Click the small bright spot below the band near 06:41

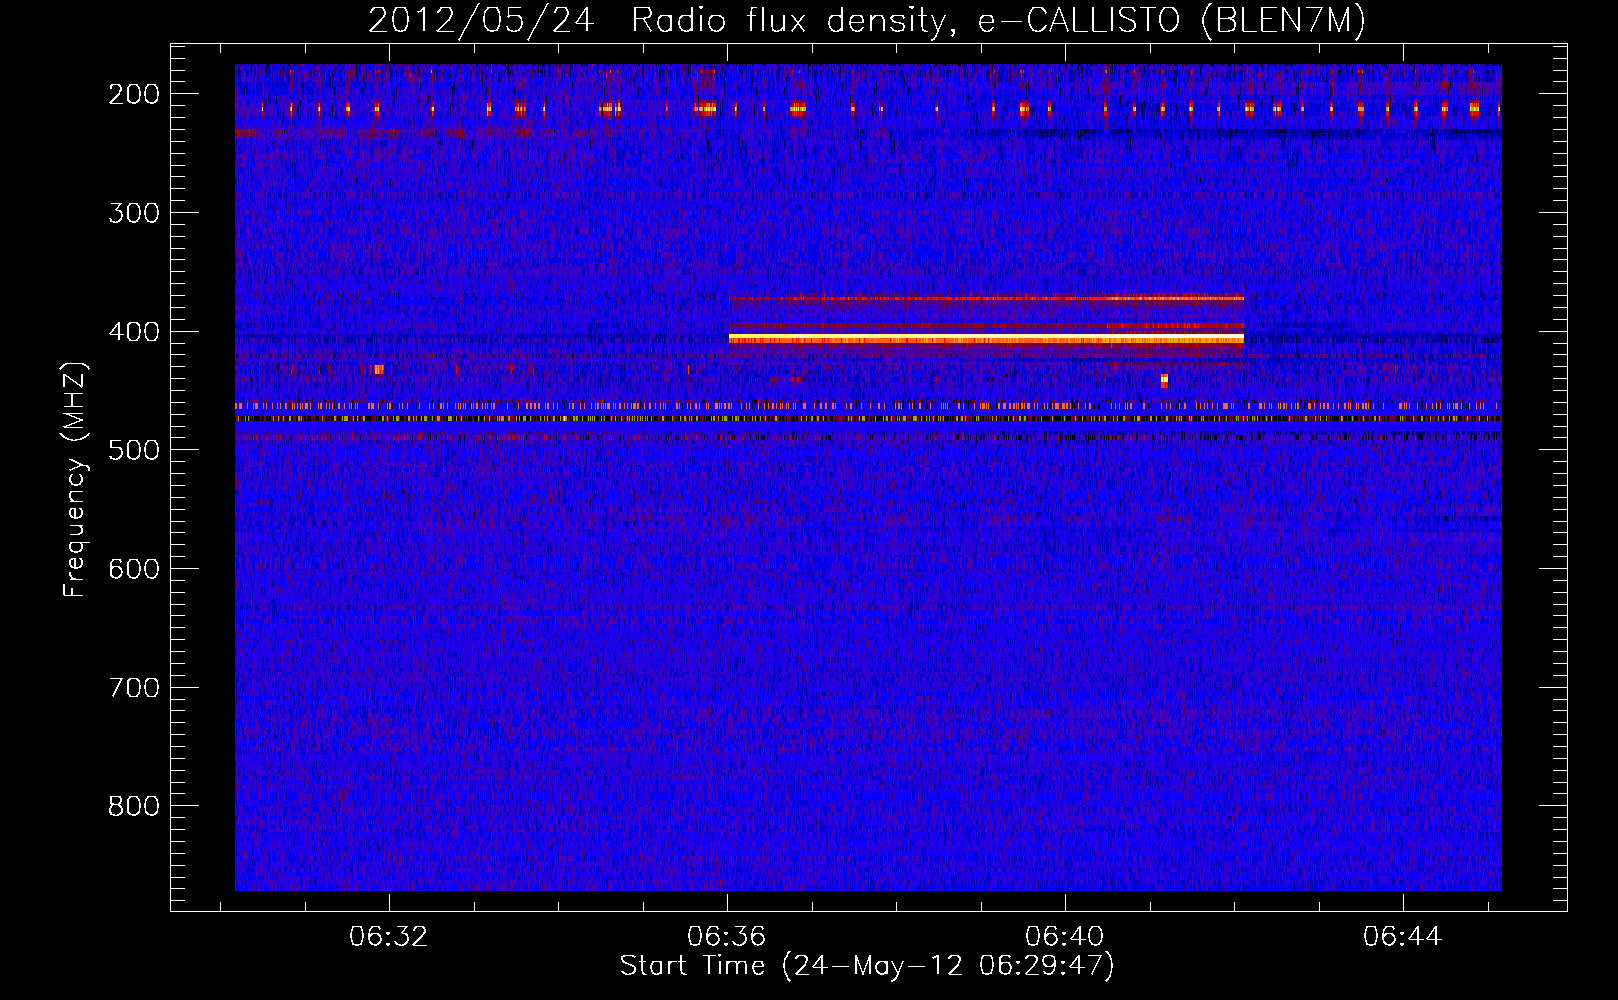coord(1164,380)
